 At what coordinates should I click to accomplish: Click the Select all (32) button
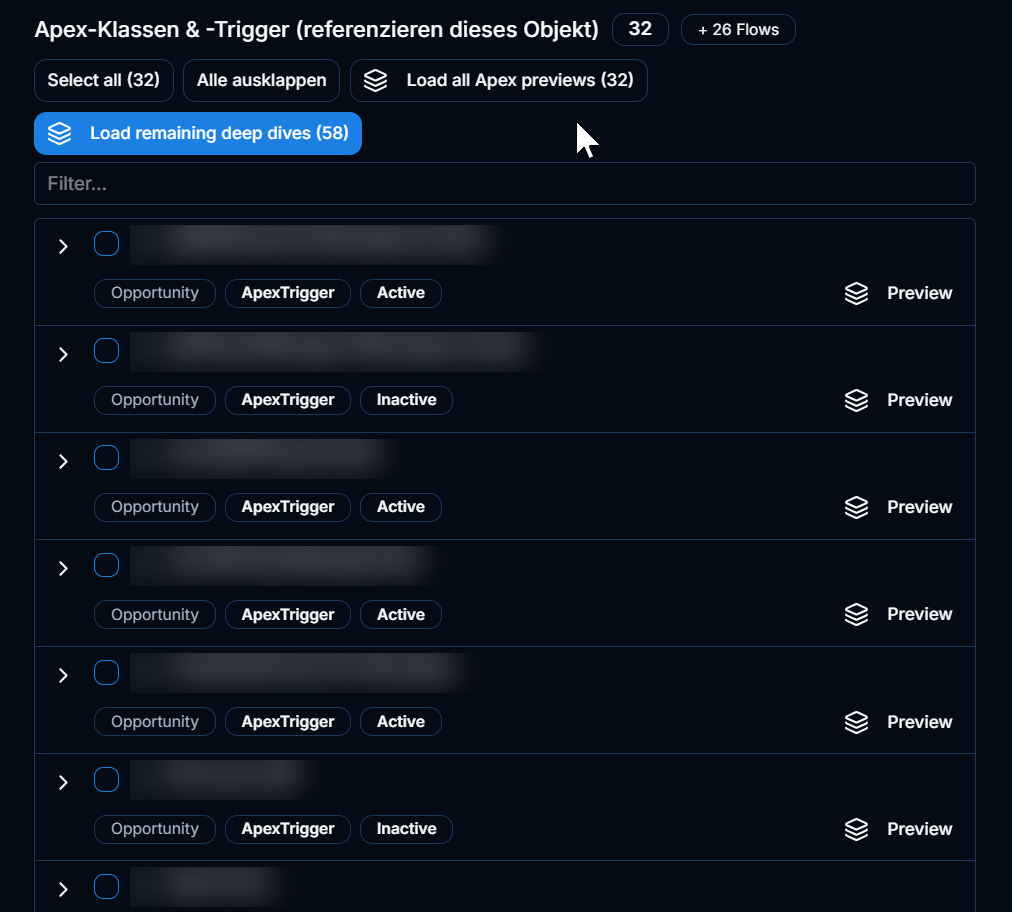pos(103,80)
